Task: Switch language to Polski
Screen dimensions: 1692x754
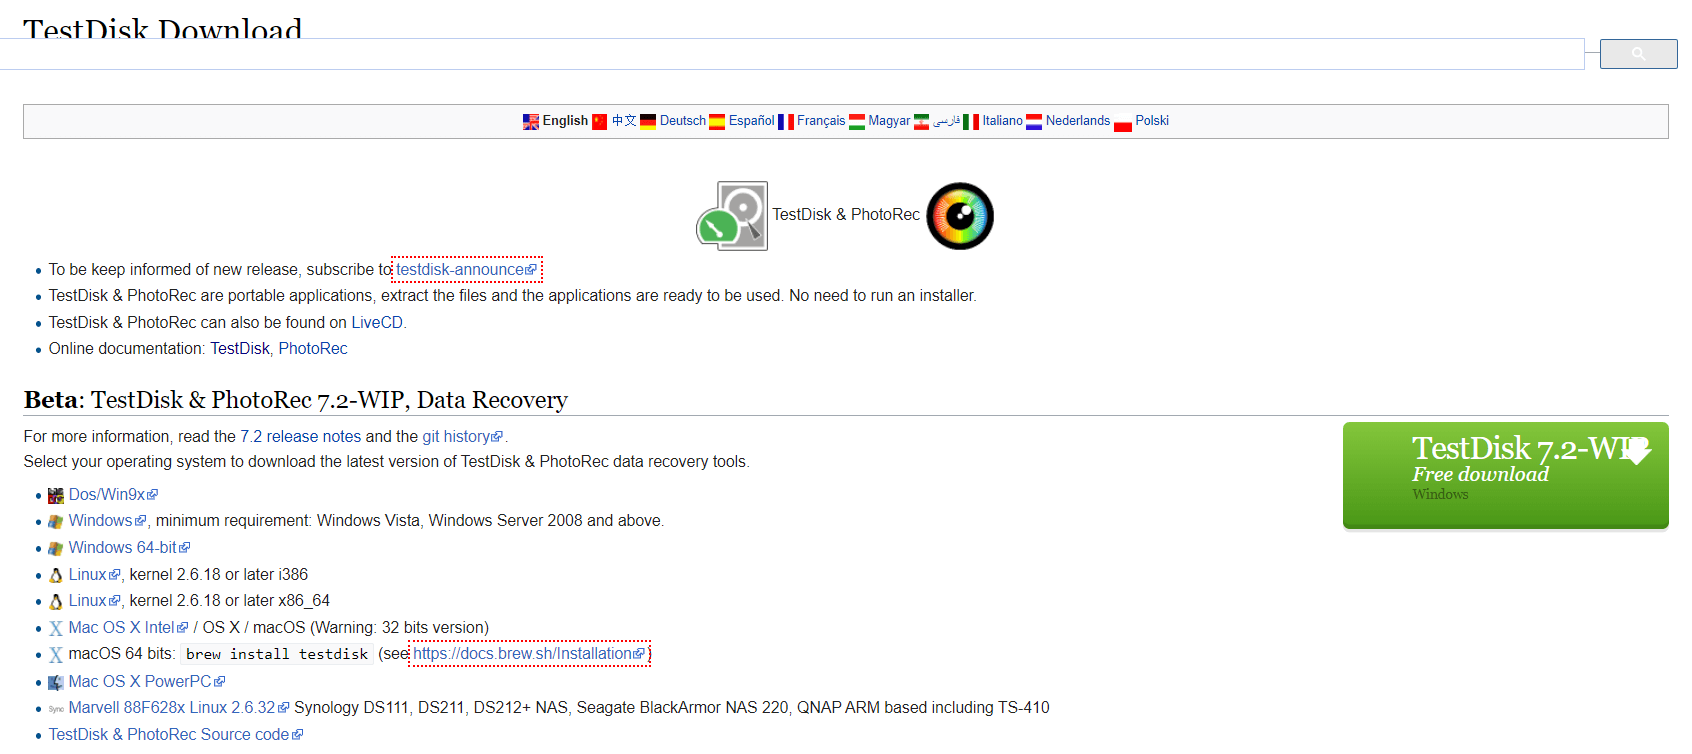Action: pos(1152,121)
